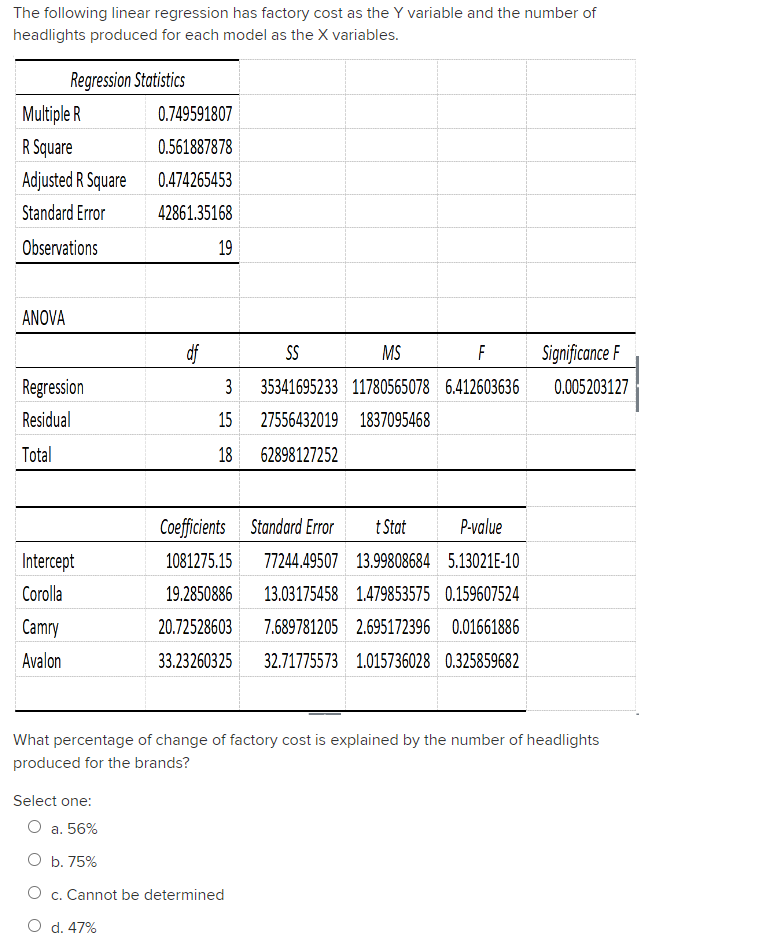
Task: Select the ANOVA section header
Action: coord(41,318)
